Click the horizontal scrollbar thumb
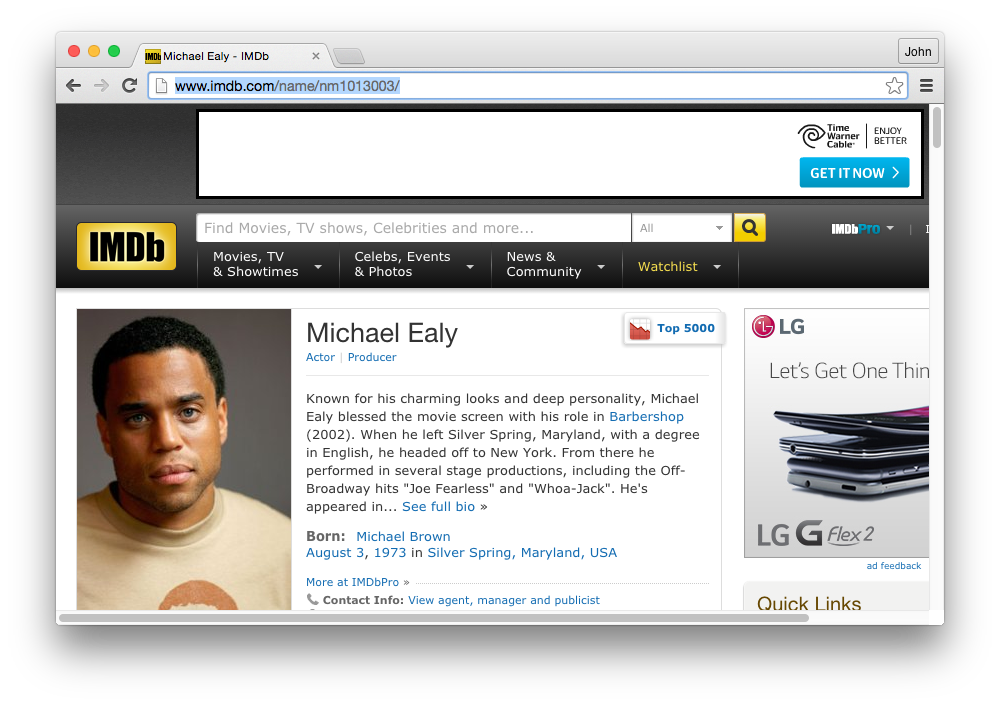 pyautogui.click(x=434, y=618)
